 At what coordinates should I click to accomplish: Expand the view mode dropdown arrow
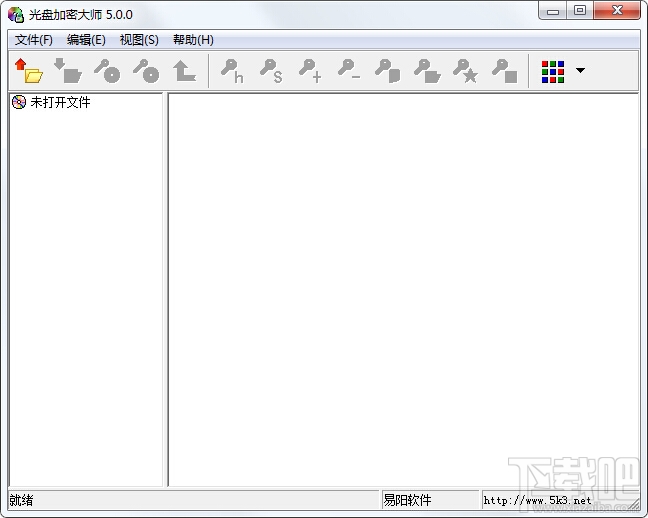[580, 70]
